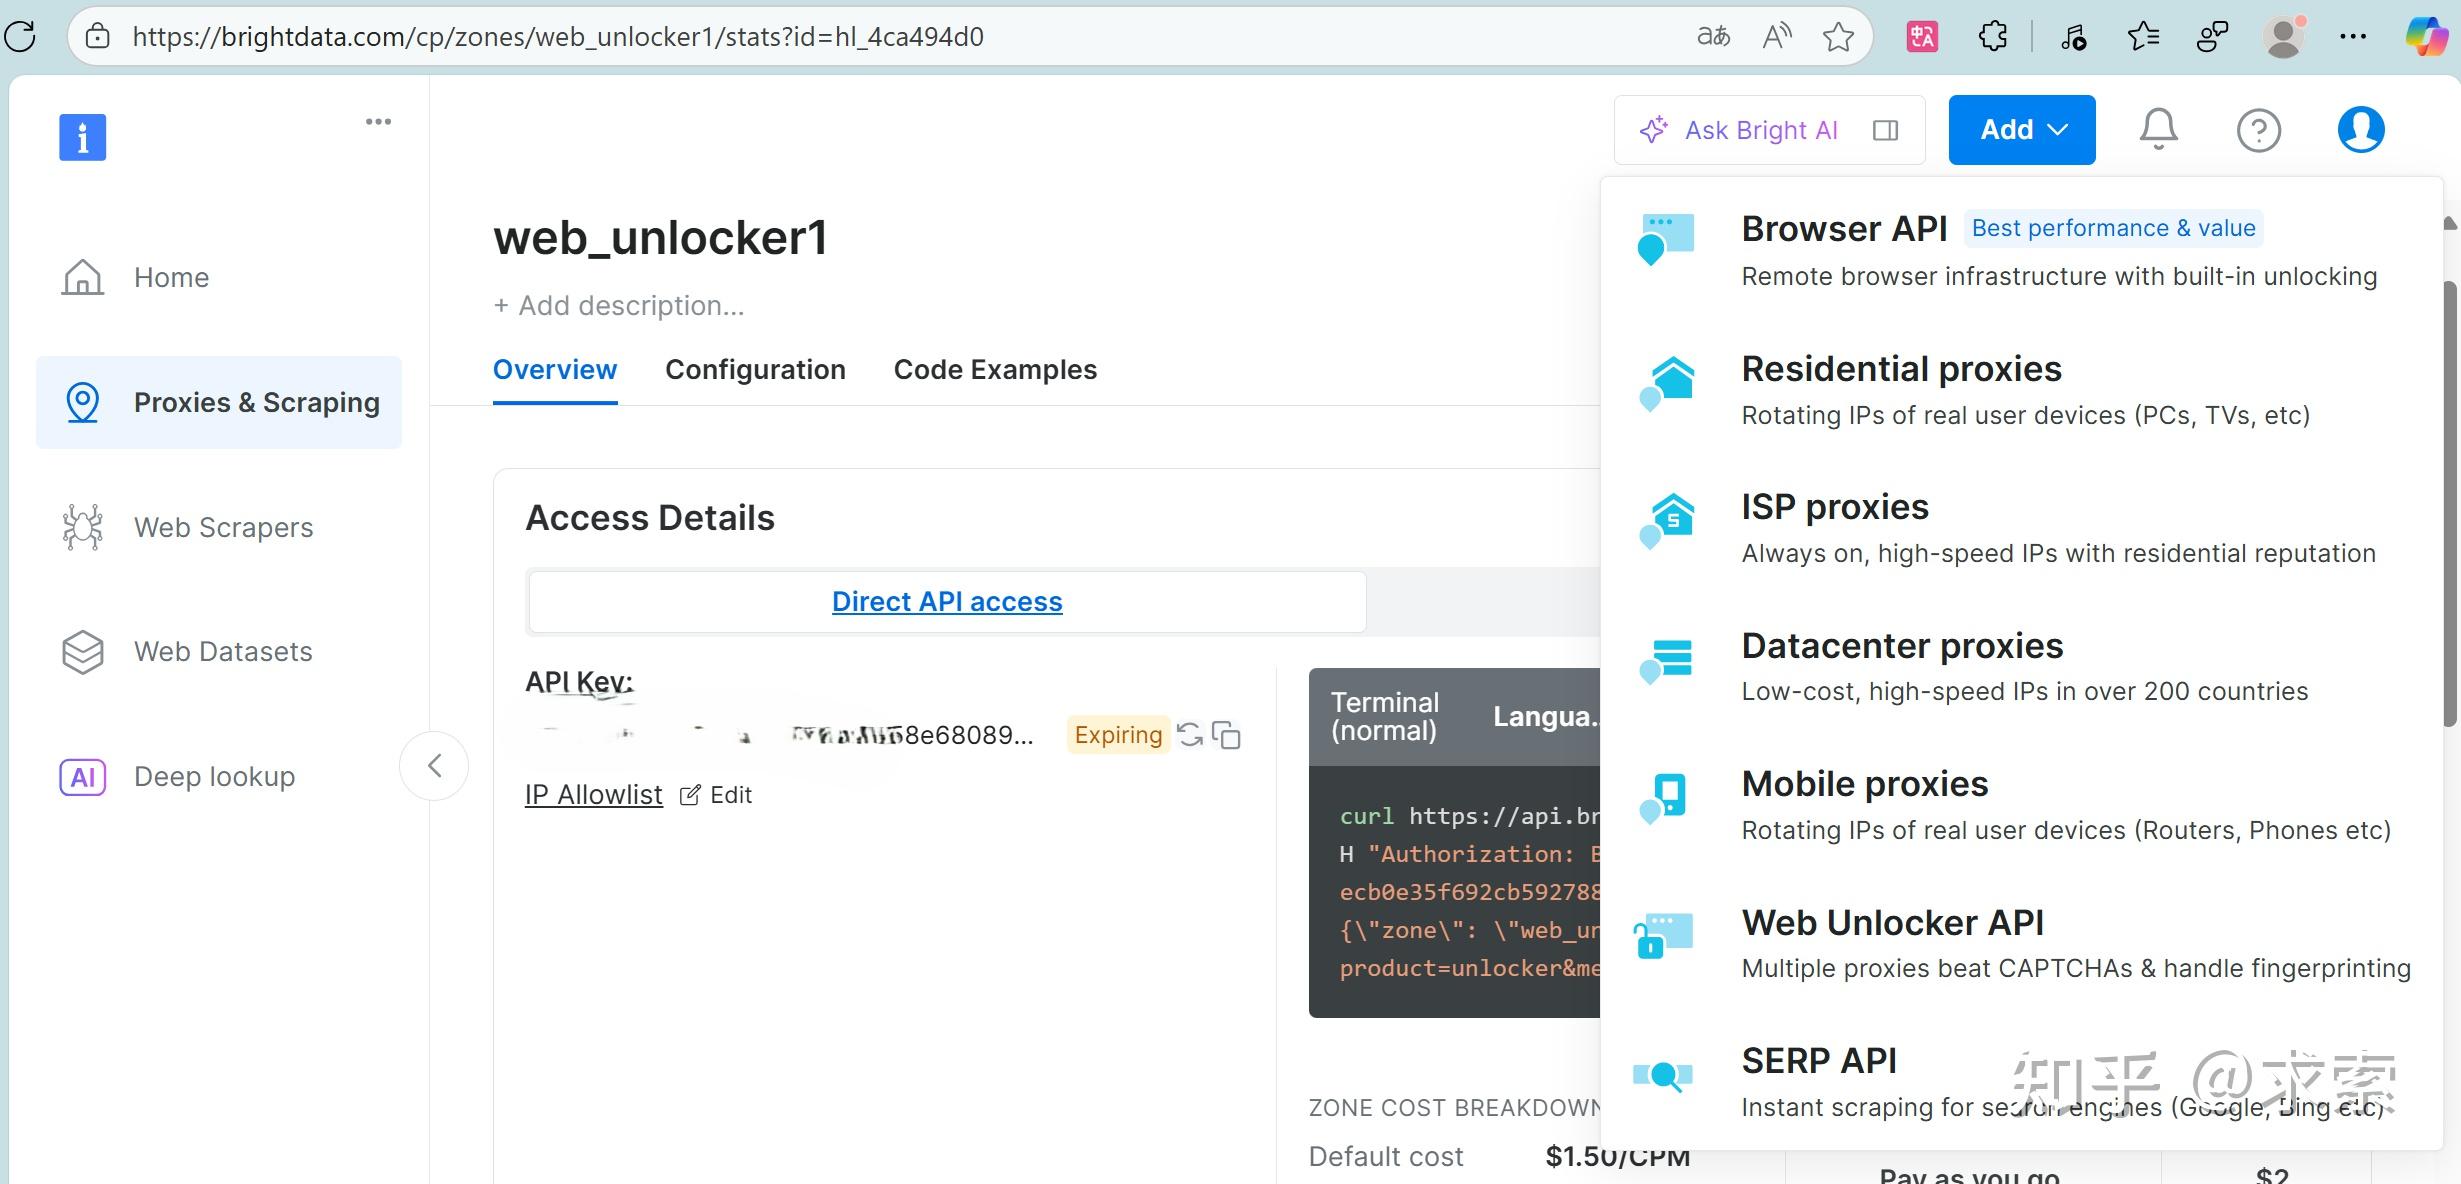
Task: Open the help question mark icon
Action: [2258, 130]
